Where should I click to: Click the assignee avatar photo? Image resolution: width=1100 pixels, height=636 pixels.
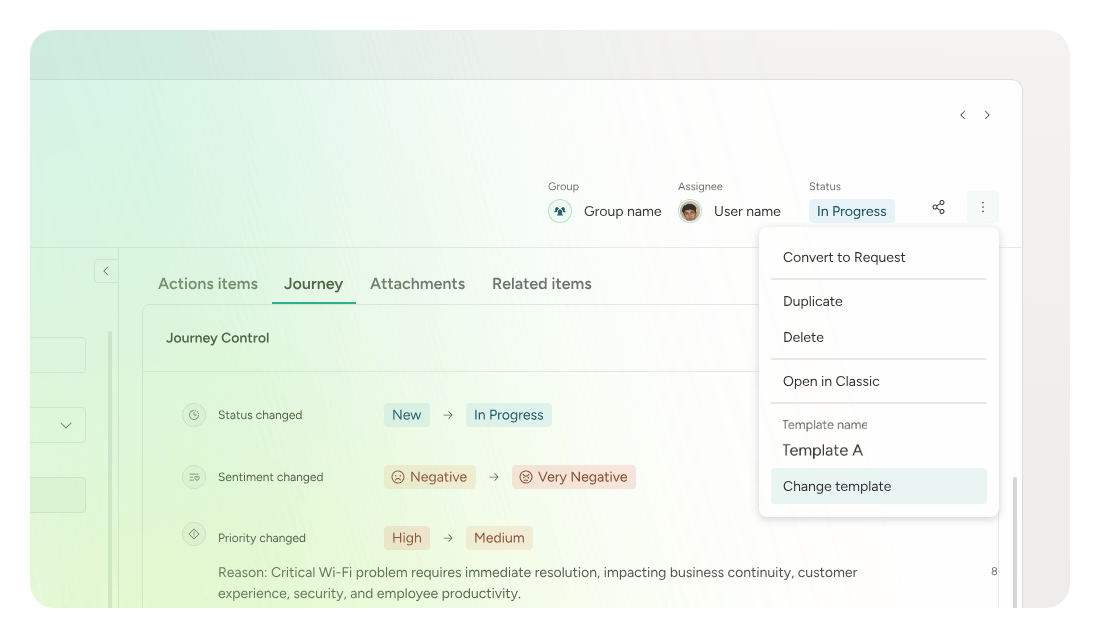click(690, 211)
